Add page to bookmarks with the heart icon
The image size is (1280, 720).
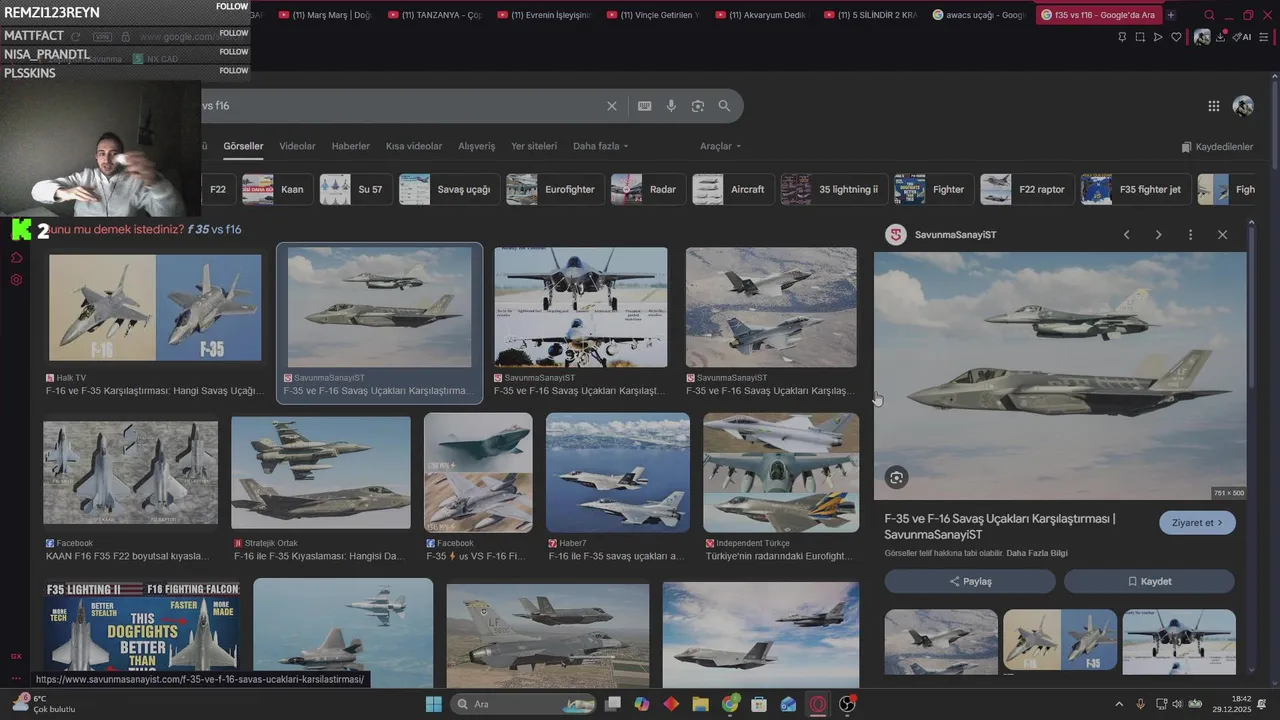point(1177,37)
